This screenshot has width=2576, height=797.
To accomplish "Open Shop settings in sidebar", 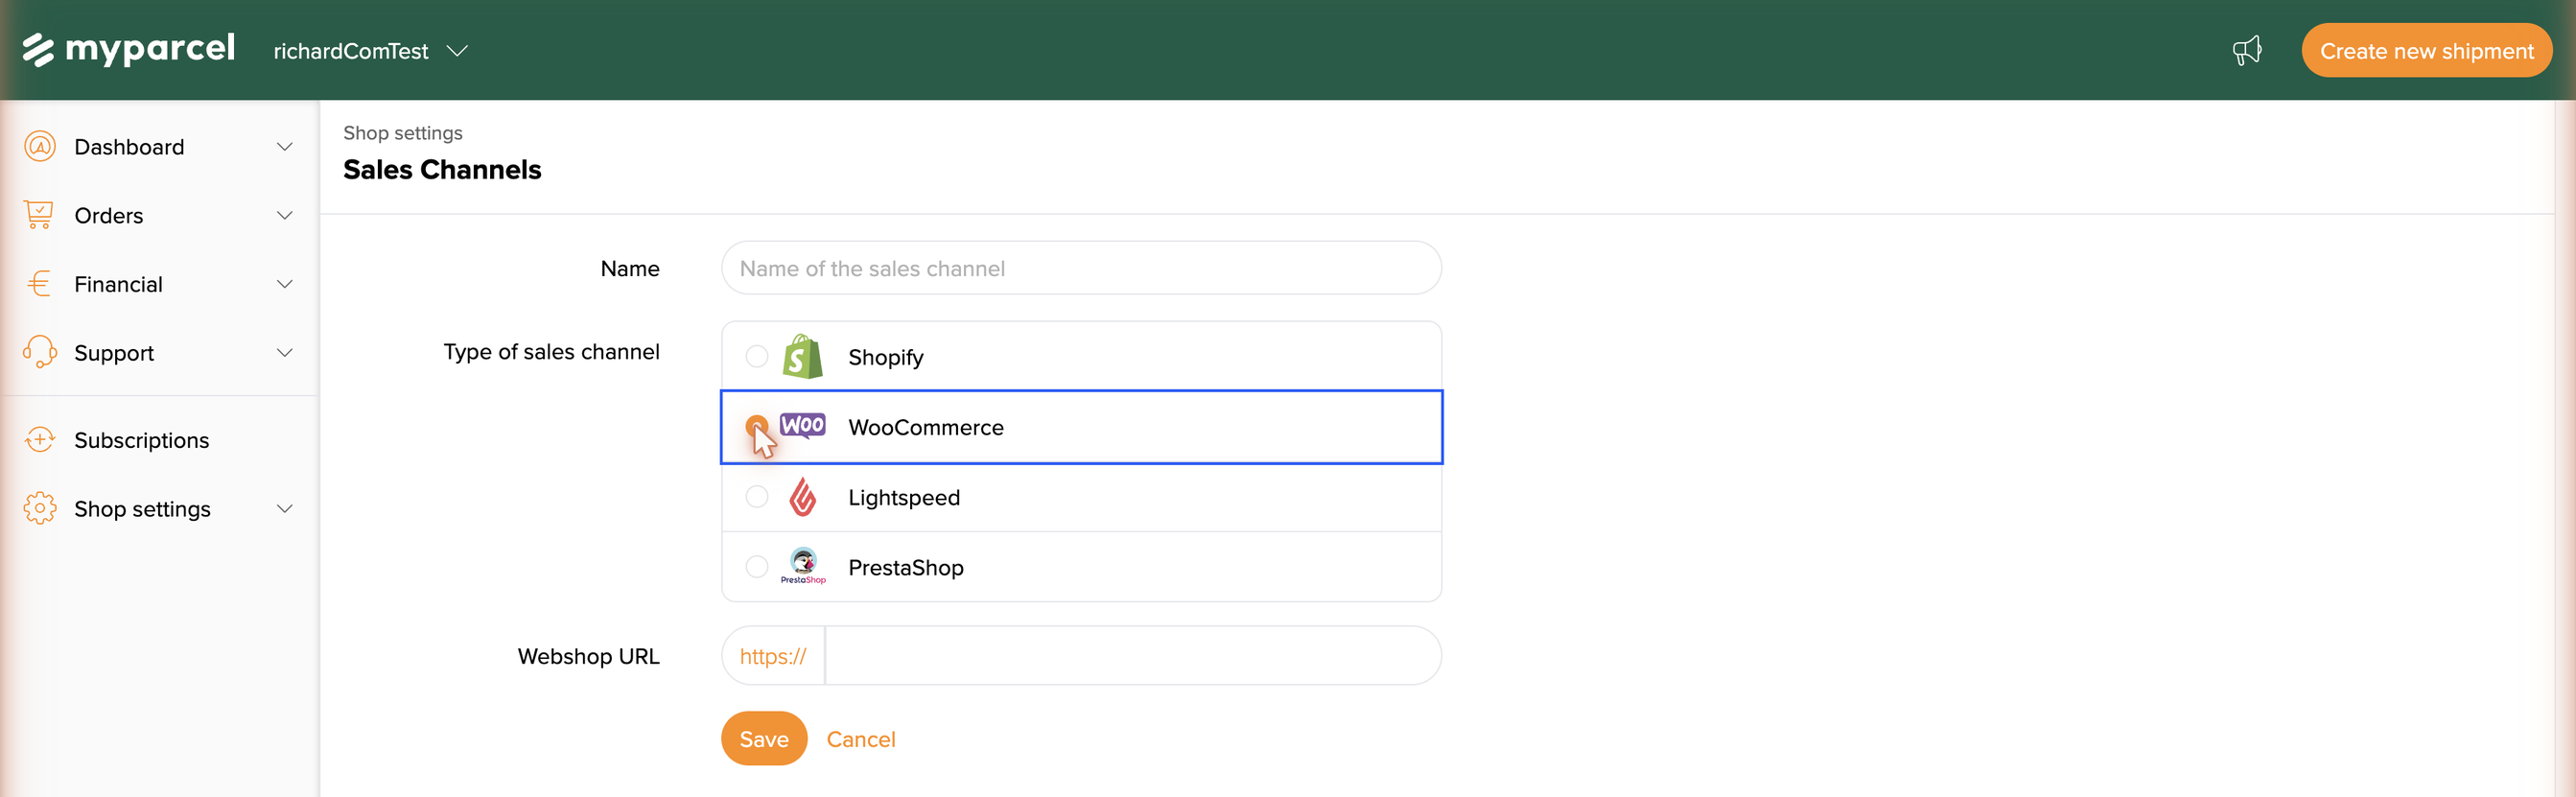I will [159, 508].
